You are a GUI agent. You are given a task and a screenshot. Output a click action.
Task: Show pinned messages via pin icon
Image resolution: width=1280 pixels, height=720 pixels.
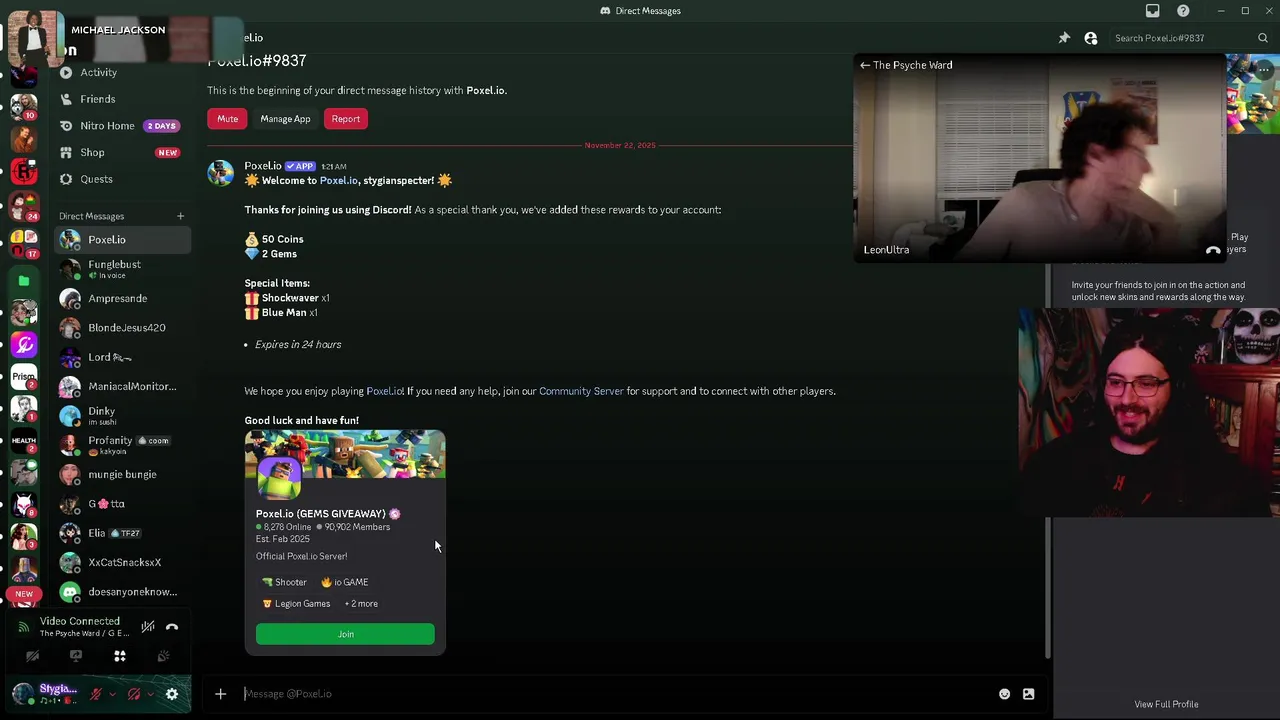coord(1064,38)
